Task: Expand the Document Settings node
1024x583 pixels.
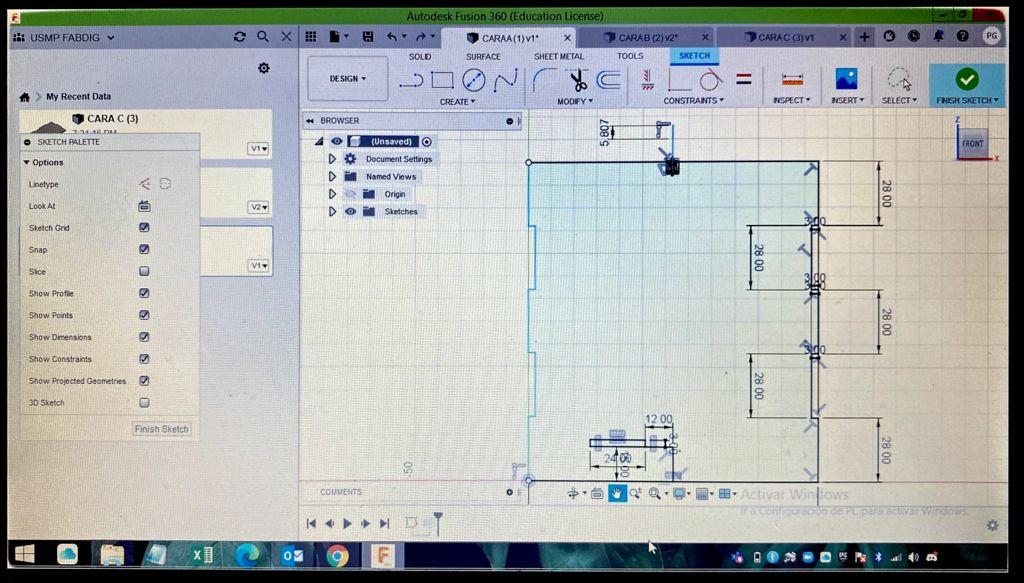Action: tap(332, 159)
